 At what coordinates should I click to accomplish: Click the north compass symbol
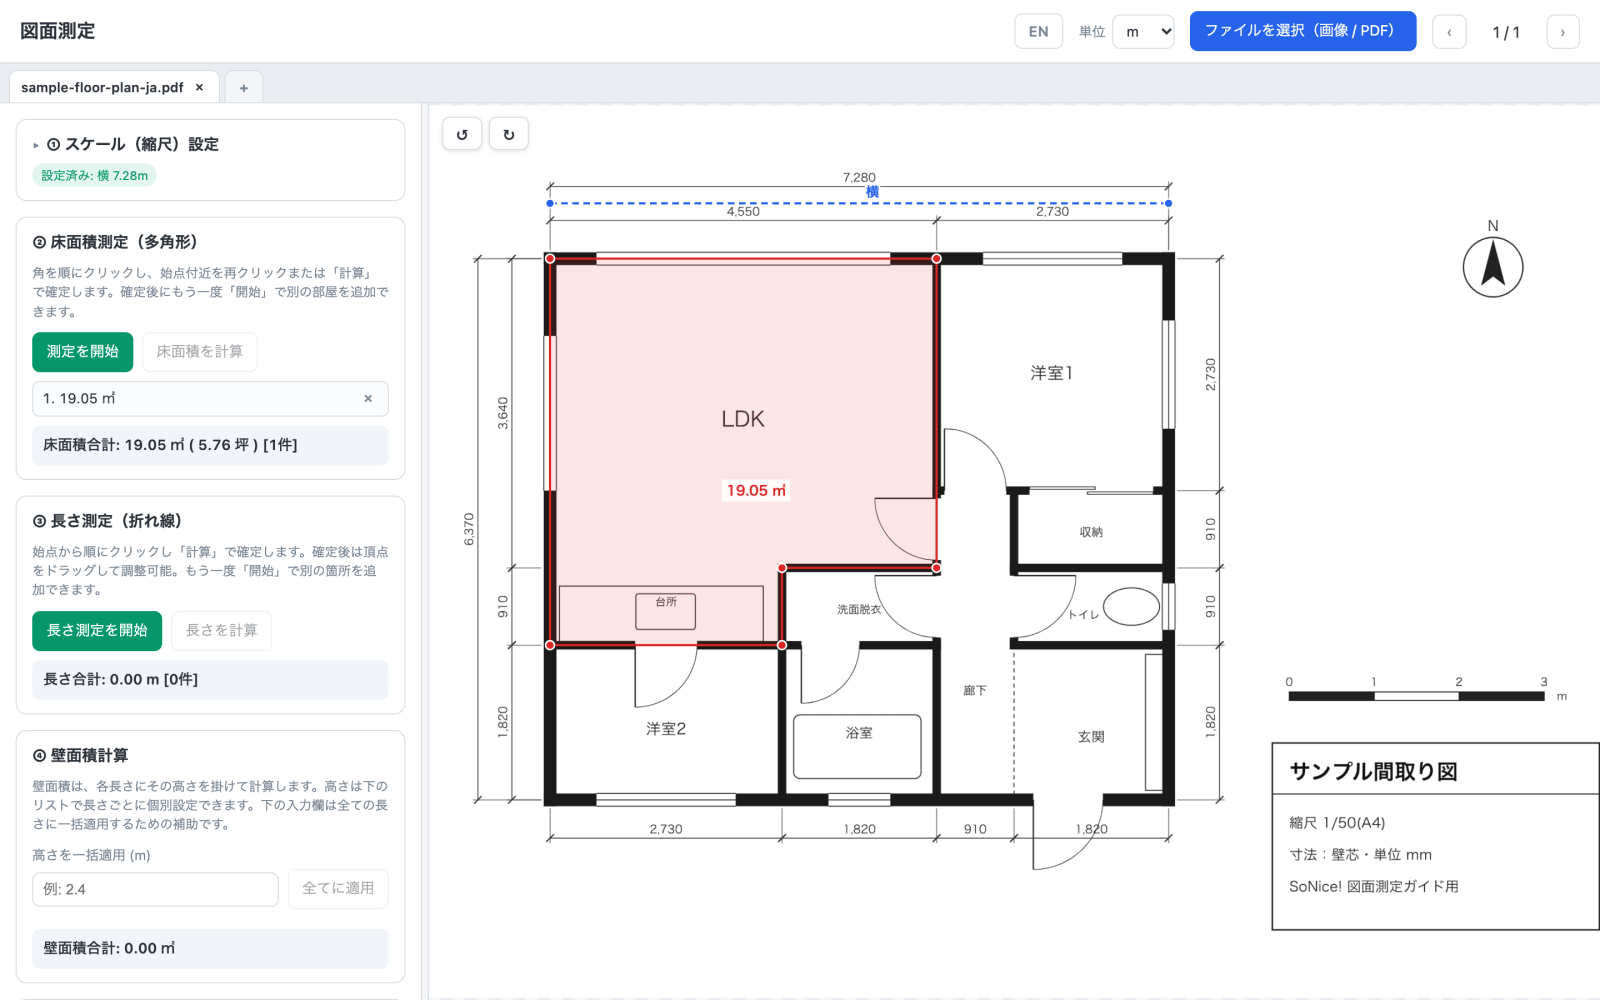click(x=1493, y=267)
